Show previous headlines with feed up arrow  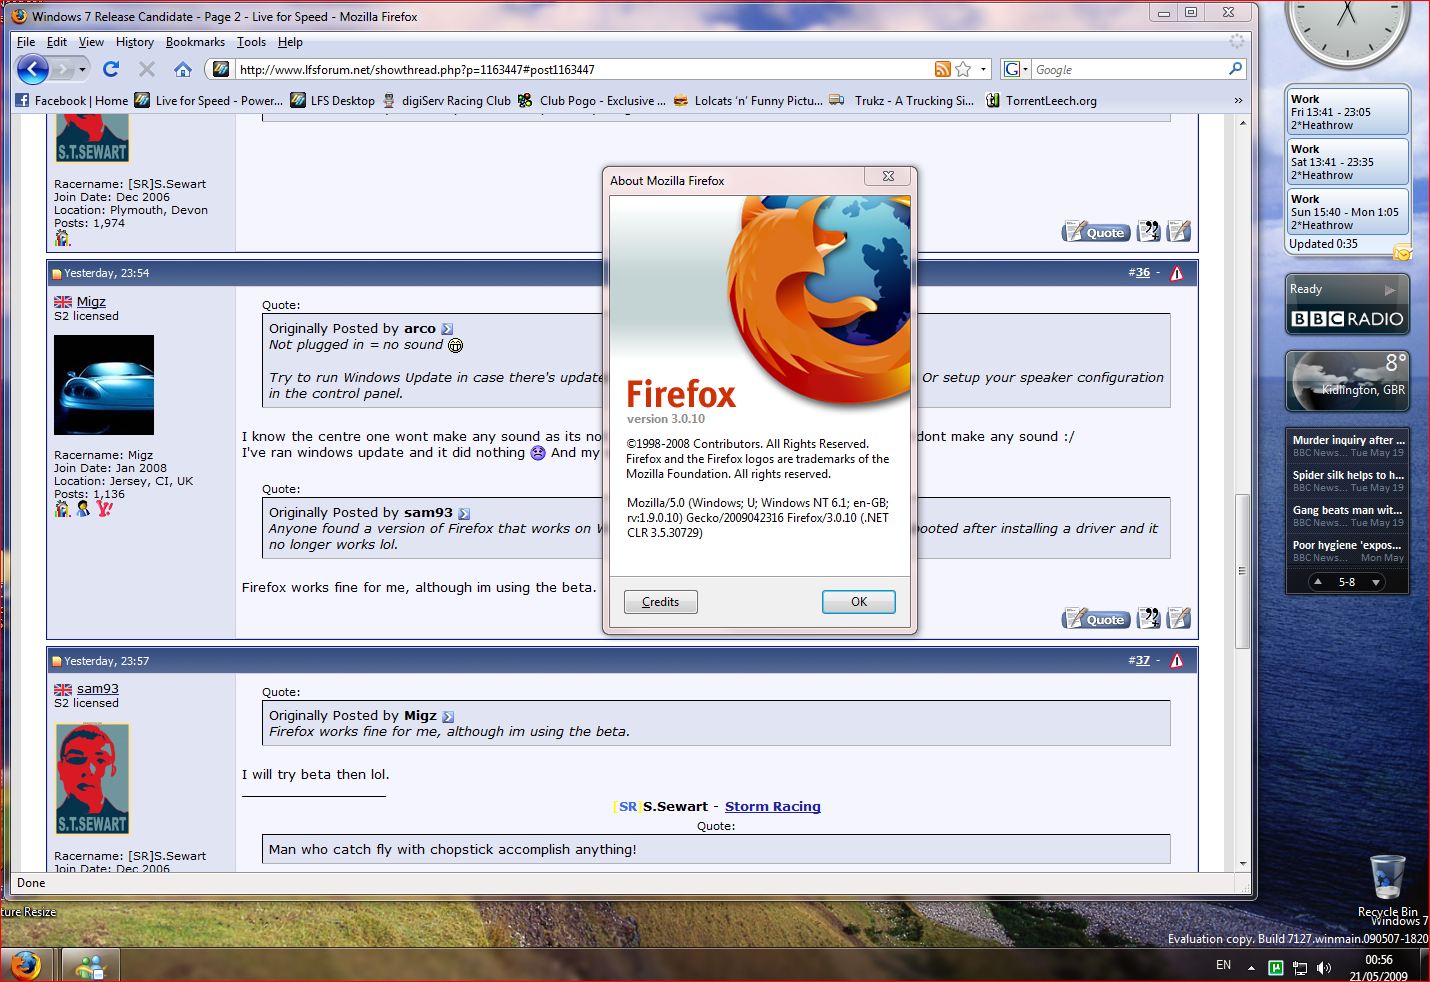(x=1318, y=582)
